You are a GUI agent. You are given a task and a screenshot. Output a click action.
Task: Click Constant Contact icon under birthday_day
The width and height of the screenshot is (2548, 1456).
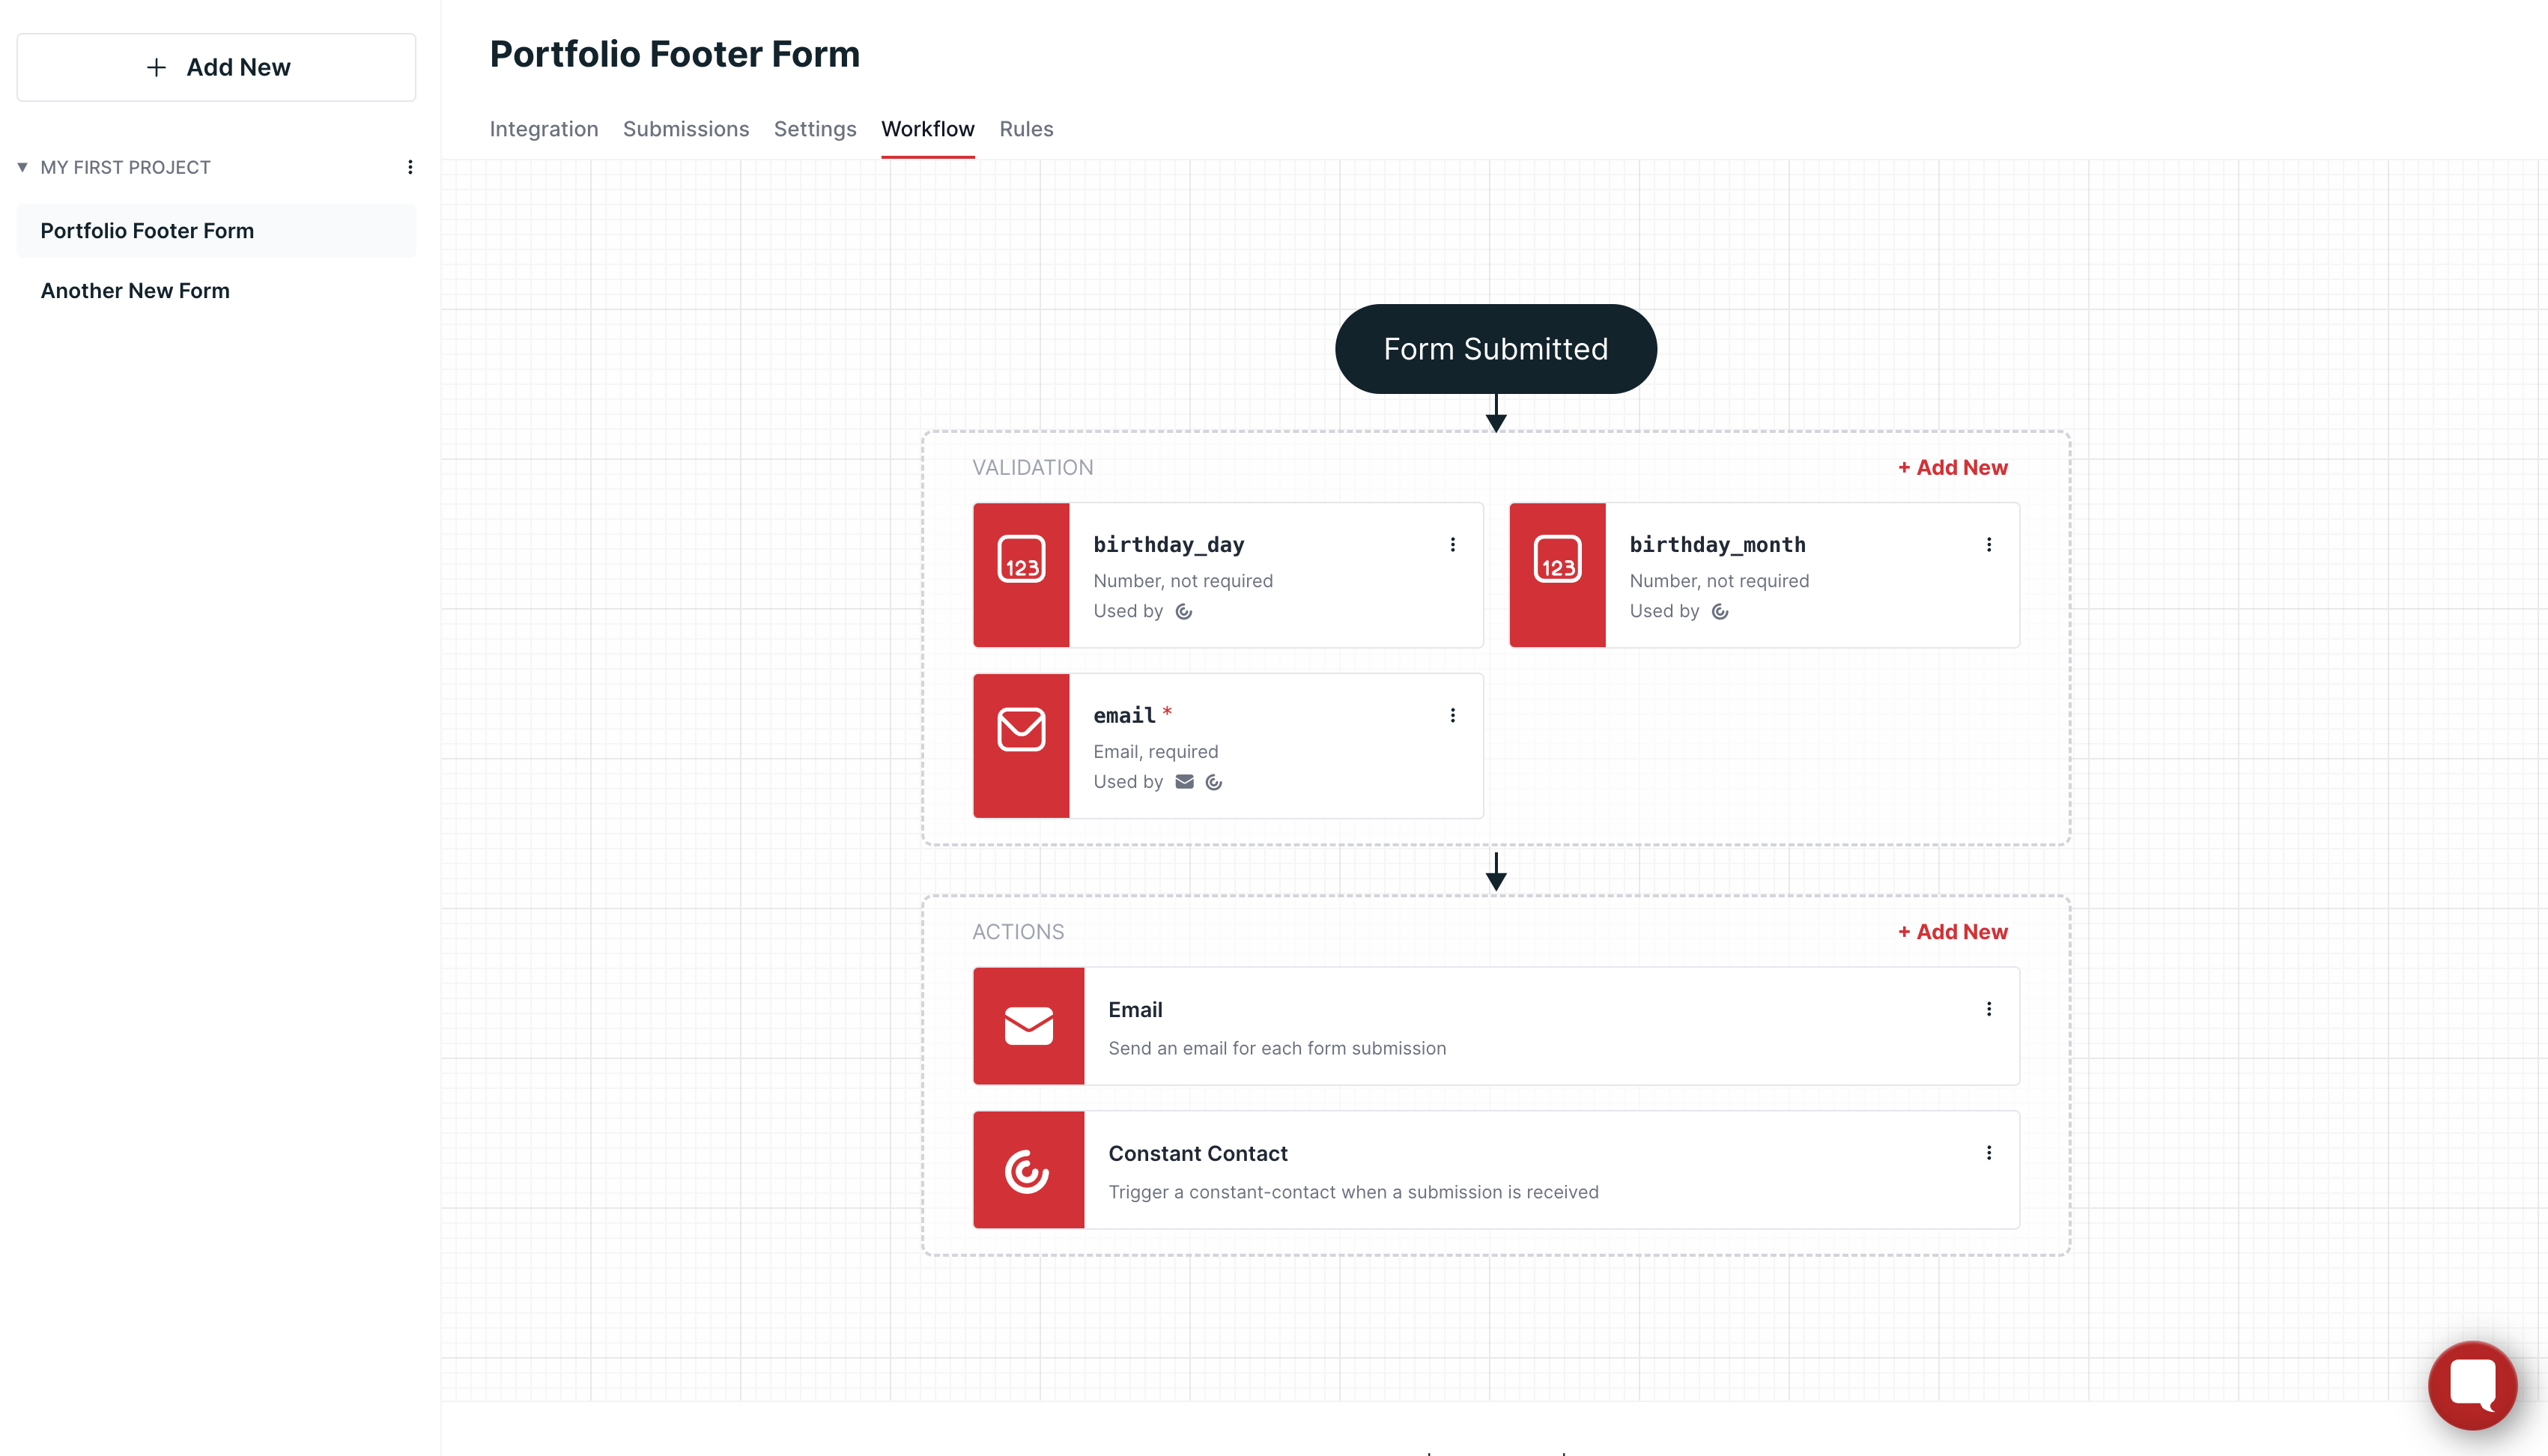(x=1184, y=612)
